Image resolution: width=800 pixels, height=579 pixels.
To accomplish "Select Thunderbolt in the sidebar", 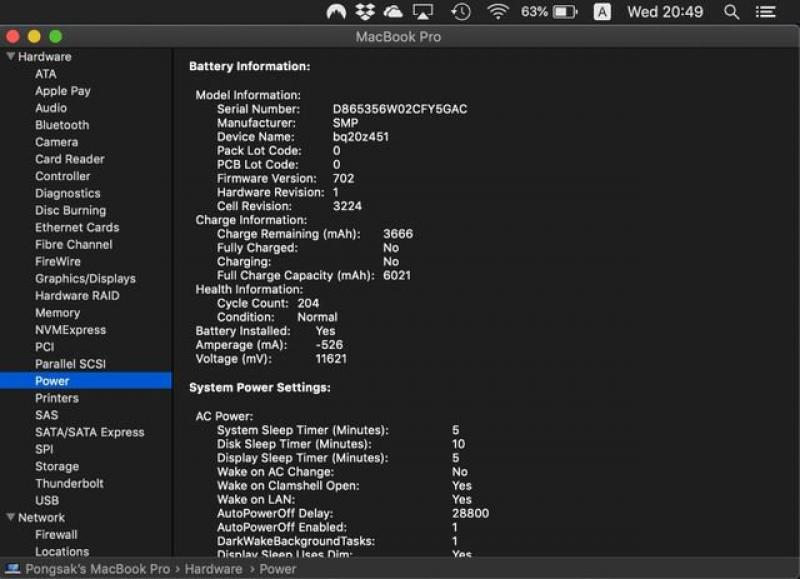I will [69, 483].
